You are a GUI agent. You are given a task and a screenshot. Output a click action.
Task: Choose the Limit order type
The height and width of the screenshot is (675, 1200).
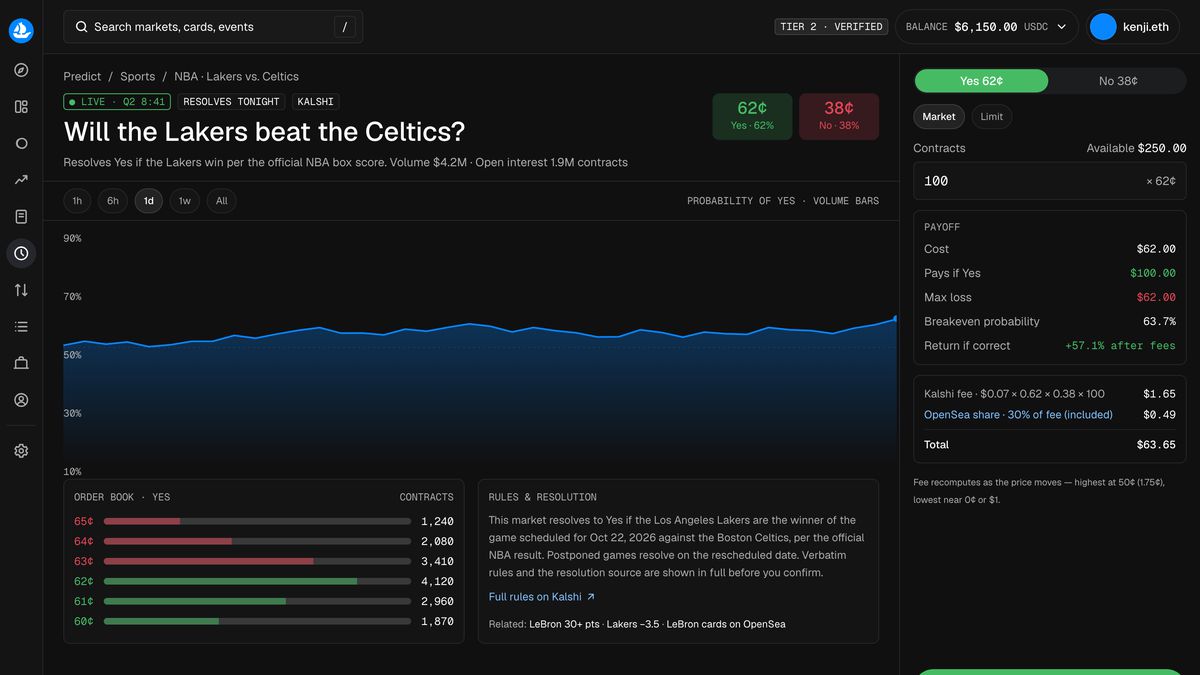pyautogui.click(x=992, y=117)
